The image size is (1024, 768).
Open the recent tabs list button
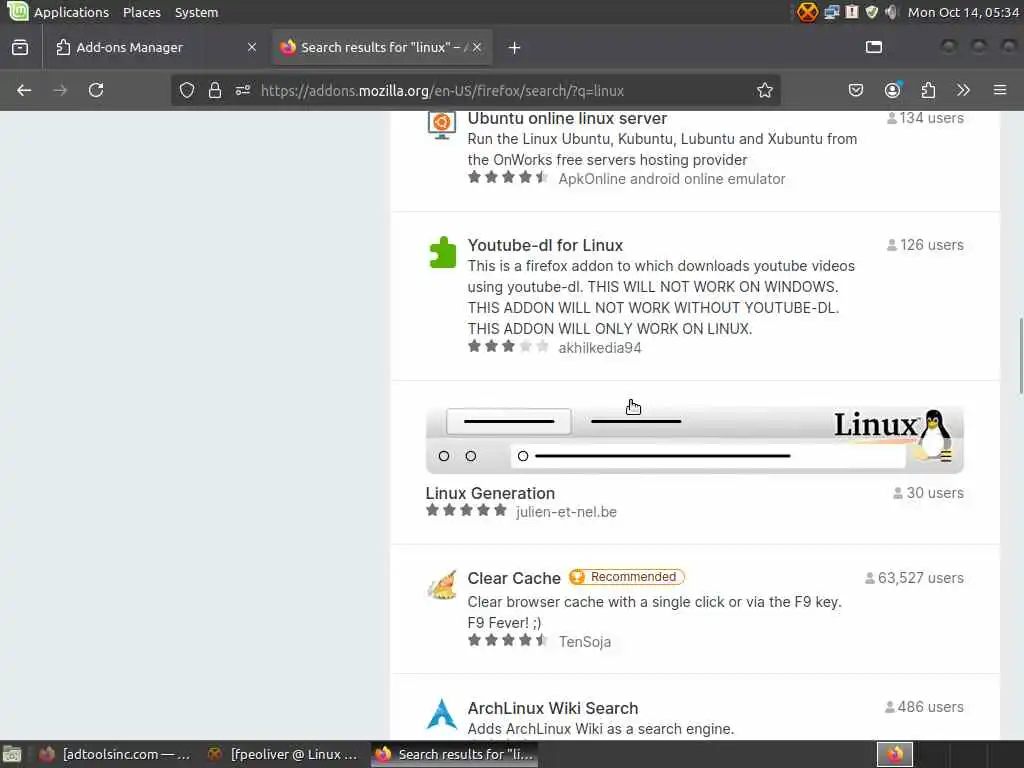(x=20, y=47)
